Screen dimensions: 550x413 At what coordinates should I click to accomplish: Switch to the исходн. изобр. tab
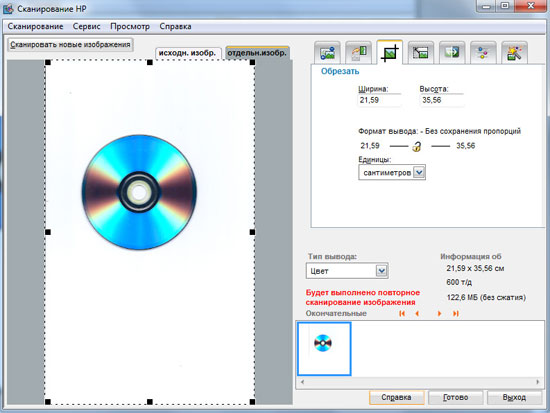[188, 53]
